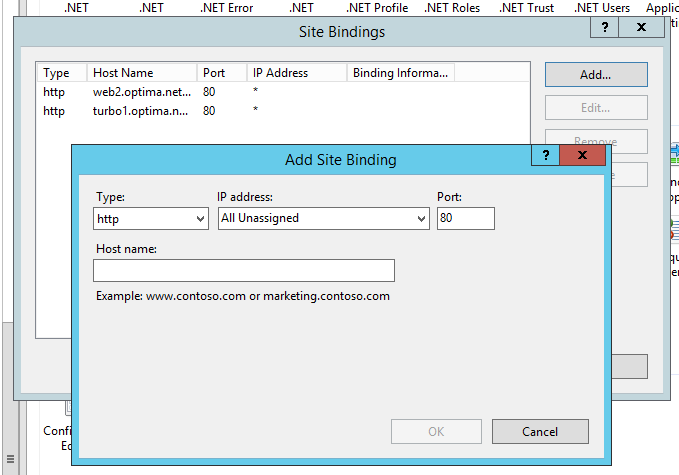This screenshot has height=475, width=679.
Task: Open the Type dropdown showing http
Action: point(151,218)
